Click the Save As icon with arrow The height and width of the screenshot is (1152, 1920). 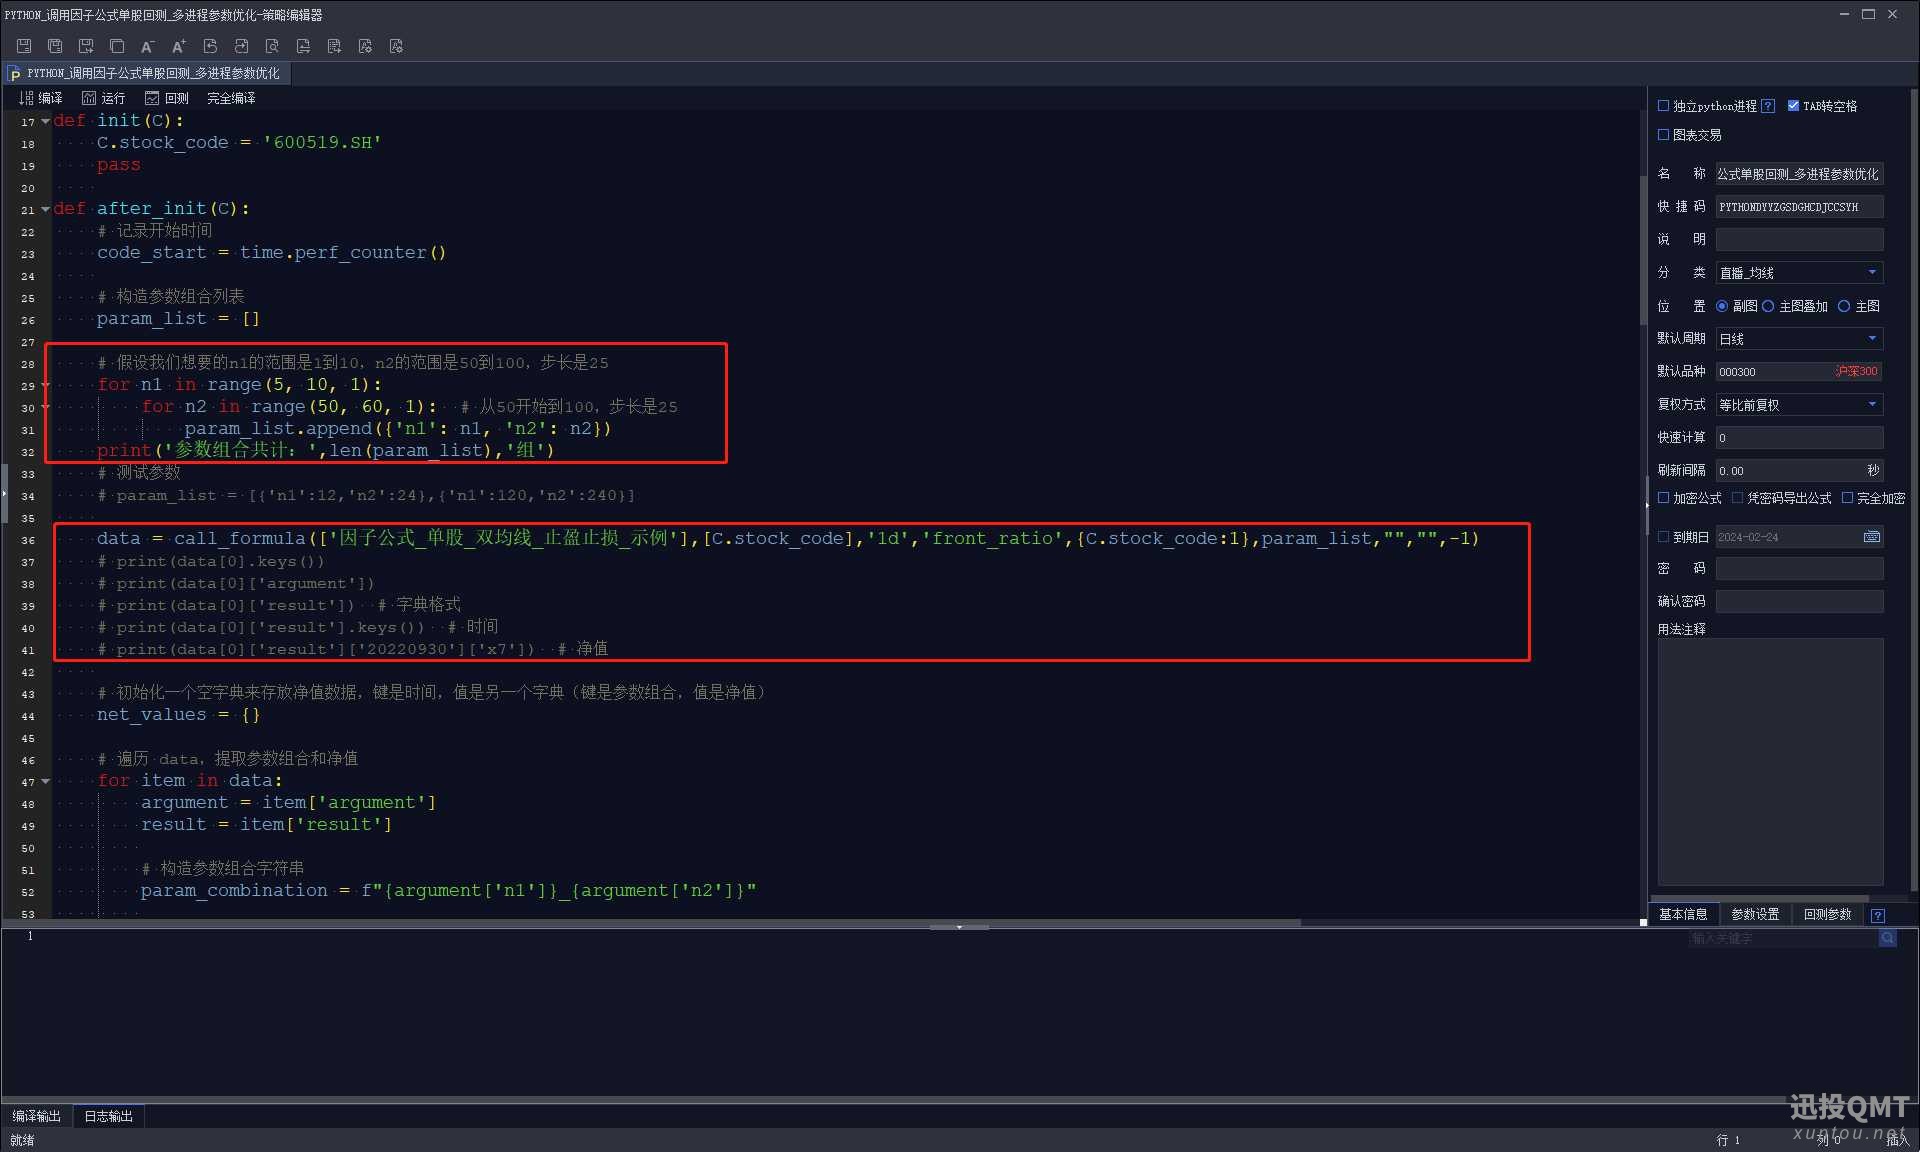click(86, 46)
